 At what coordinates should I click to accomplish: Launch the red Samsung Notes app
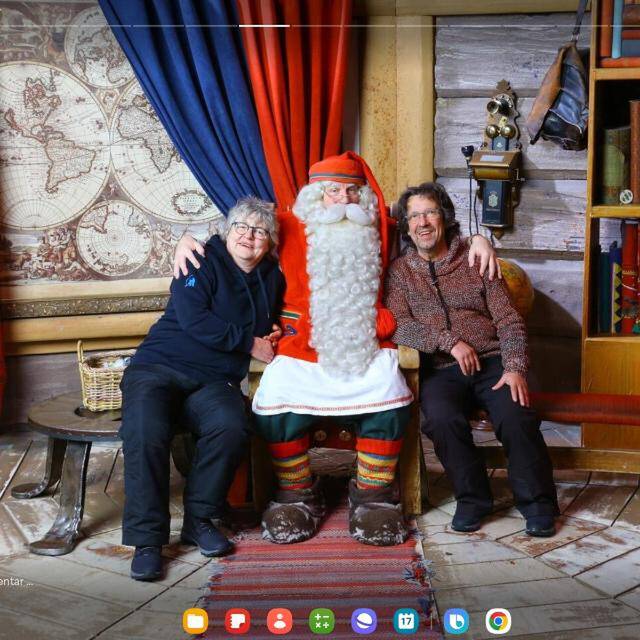(x=238, y=621)
